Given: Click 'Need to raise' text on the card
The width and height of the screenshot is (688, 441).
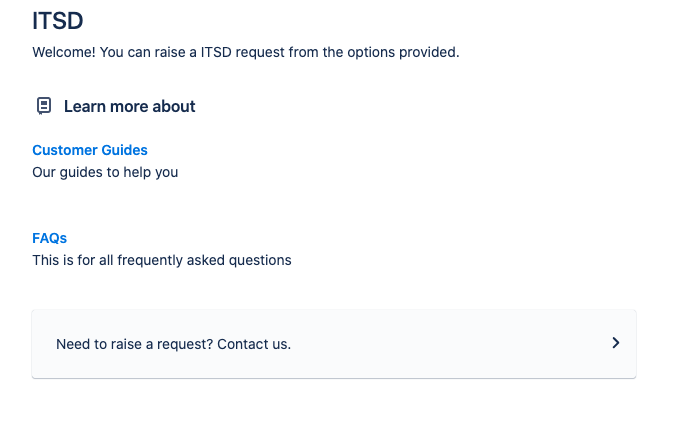Looking at the screenshot, I should 98,344.
